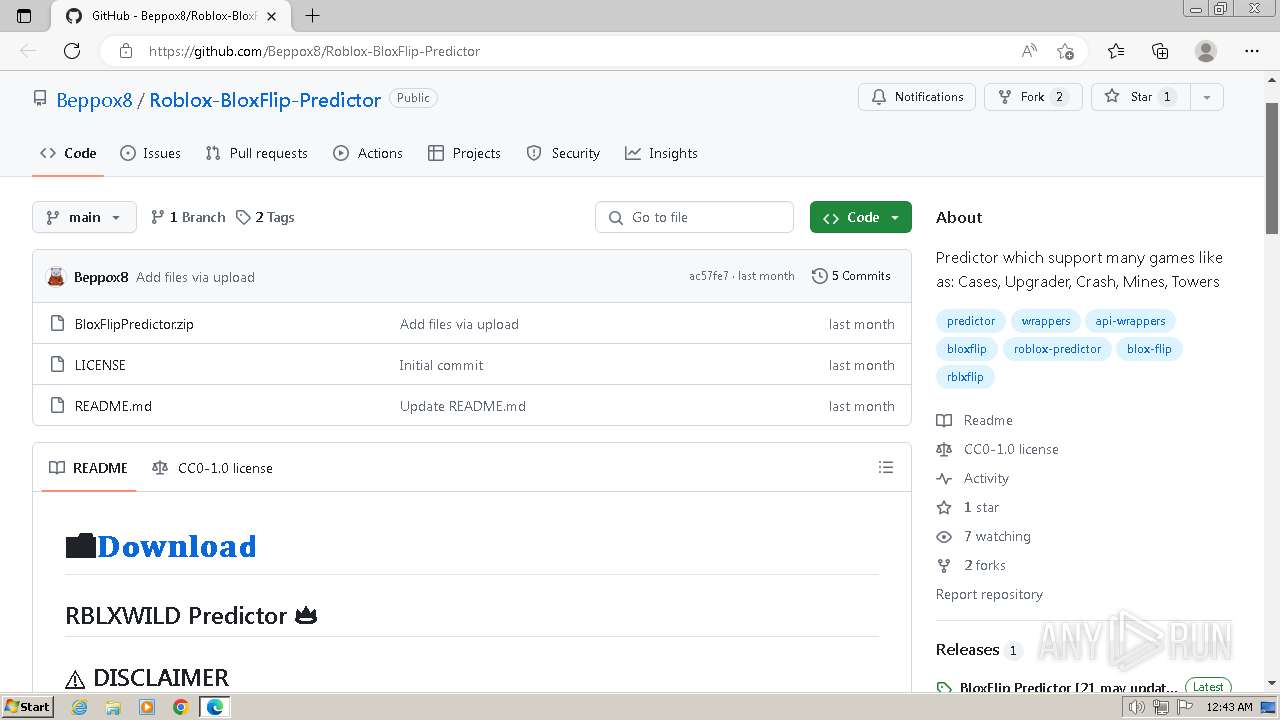Open the Windows Start menu
This screenshot has width=1280, height=720.
tap(28, 707)
